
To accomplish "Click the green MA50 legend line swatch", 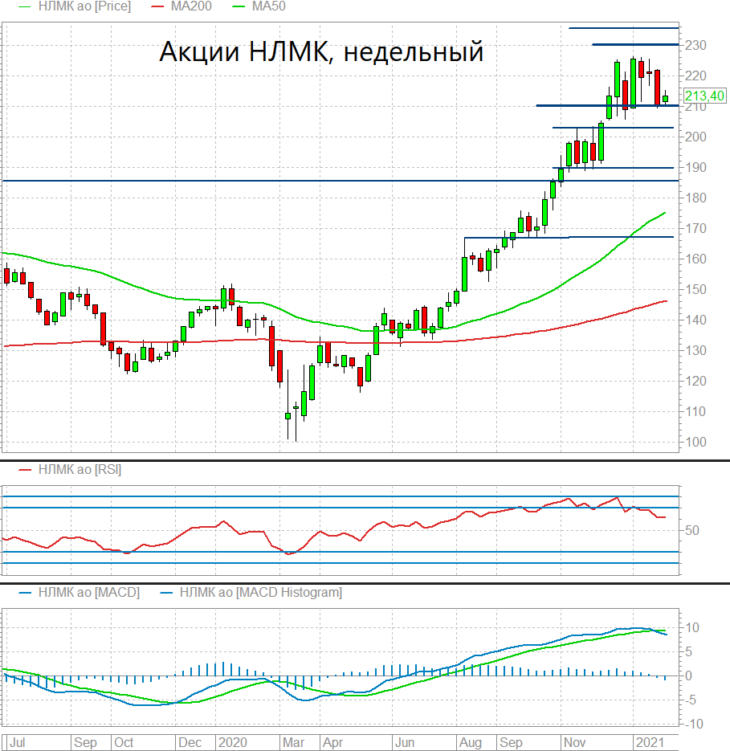I will pos(239,7).
